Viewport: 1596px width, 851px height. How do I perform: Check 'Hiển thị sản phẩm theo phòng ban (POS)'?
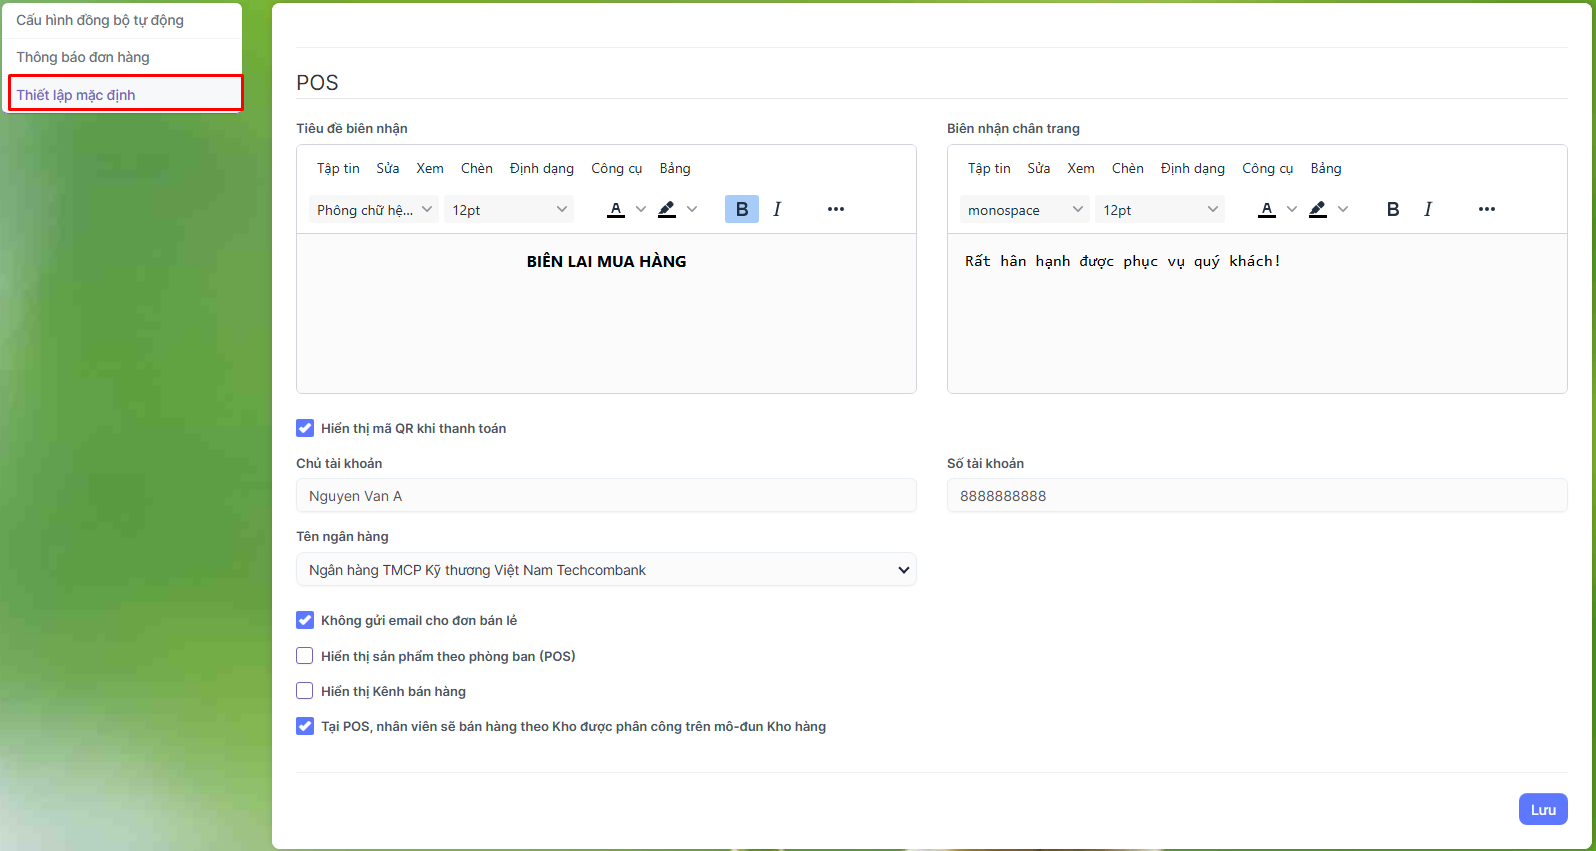pyautogui.click(x=305, y=656)
